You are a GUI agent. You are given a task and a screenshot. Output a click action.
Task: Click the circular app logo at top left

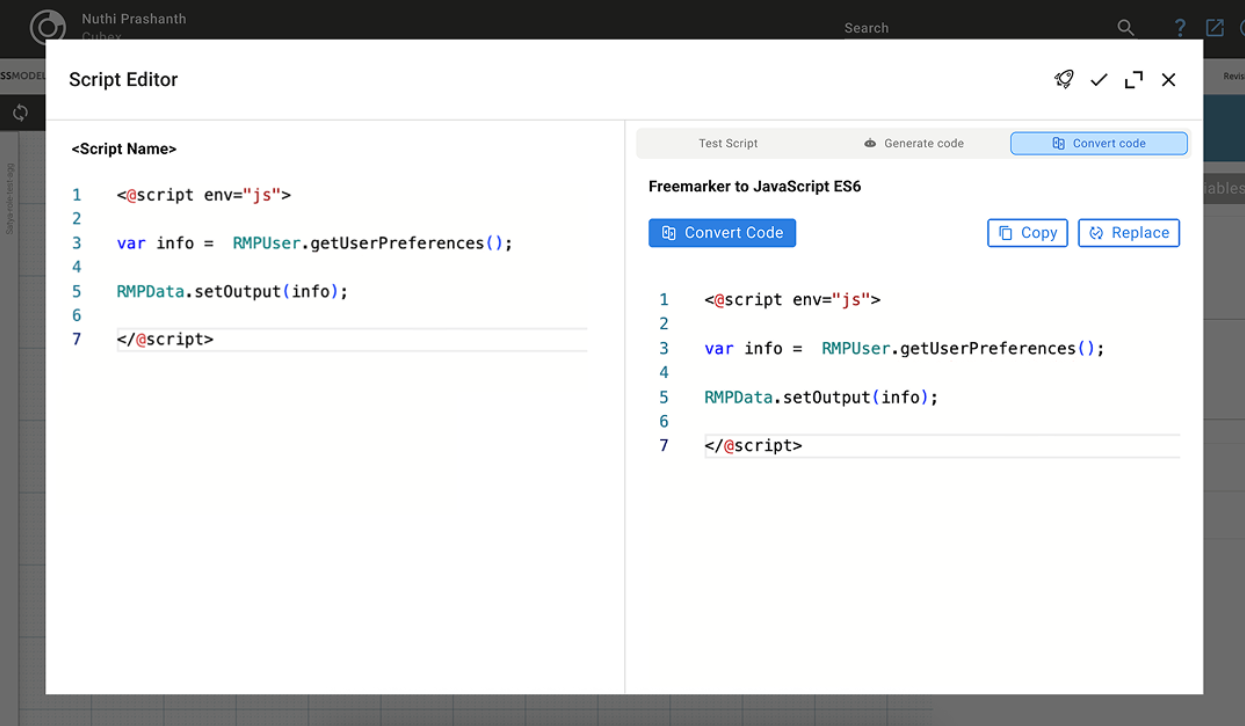coord(48,27)
